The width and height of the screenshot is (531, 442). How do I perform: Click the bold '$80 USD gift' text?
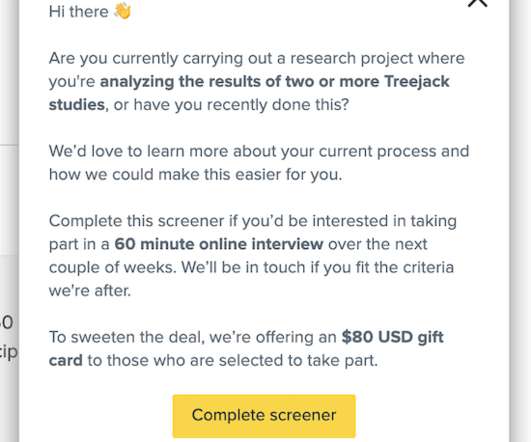pos(392,337)
